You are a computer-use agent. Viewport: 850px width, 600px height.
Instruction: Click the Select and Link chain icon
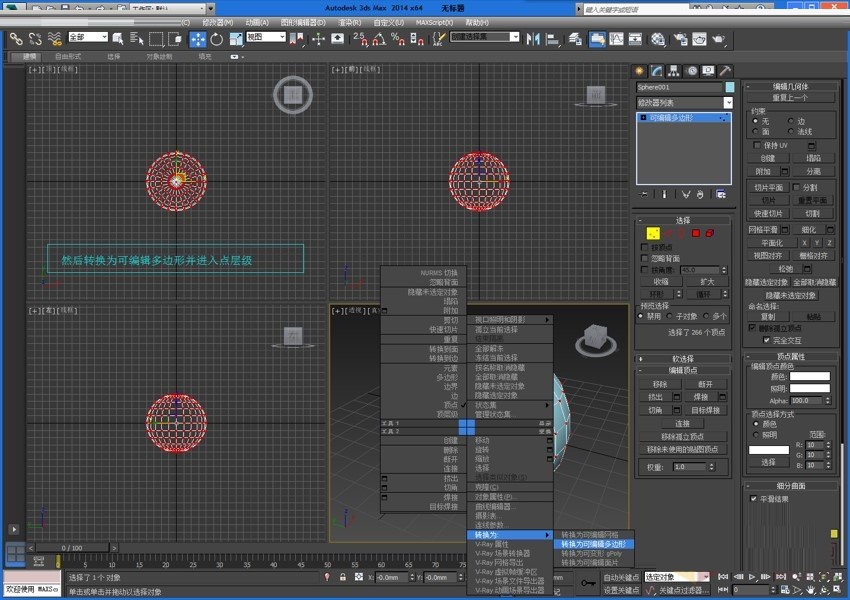pyautogui.click(x=16, y=38)
